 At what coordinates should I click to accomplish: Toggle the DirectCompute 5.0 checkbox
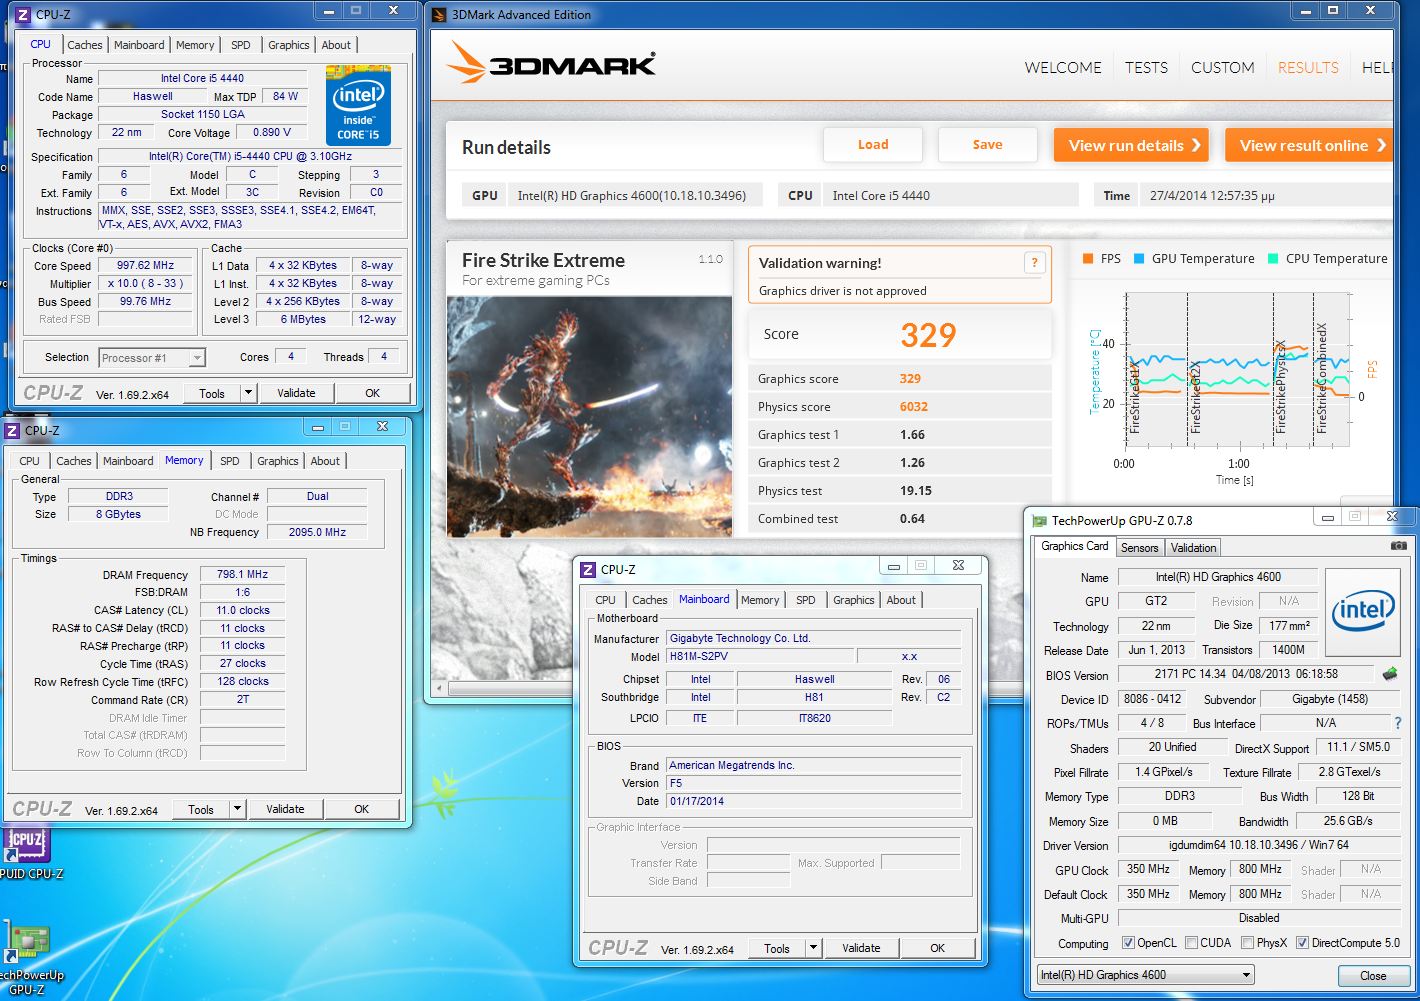click(1302, 942)
